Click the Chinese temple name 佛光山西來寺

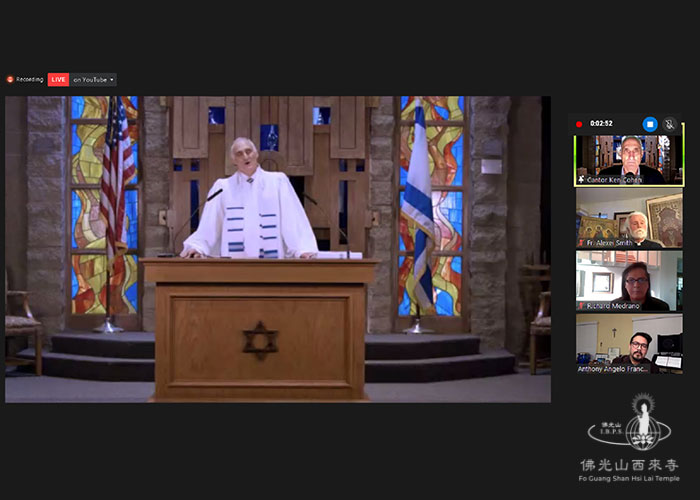click(629, 466)
